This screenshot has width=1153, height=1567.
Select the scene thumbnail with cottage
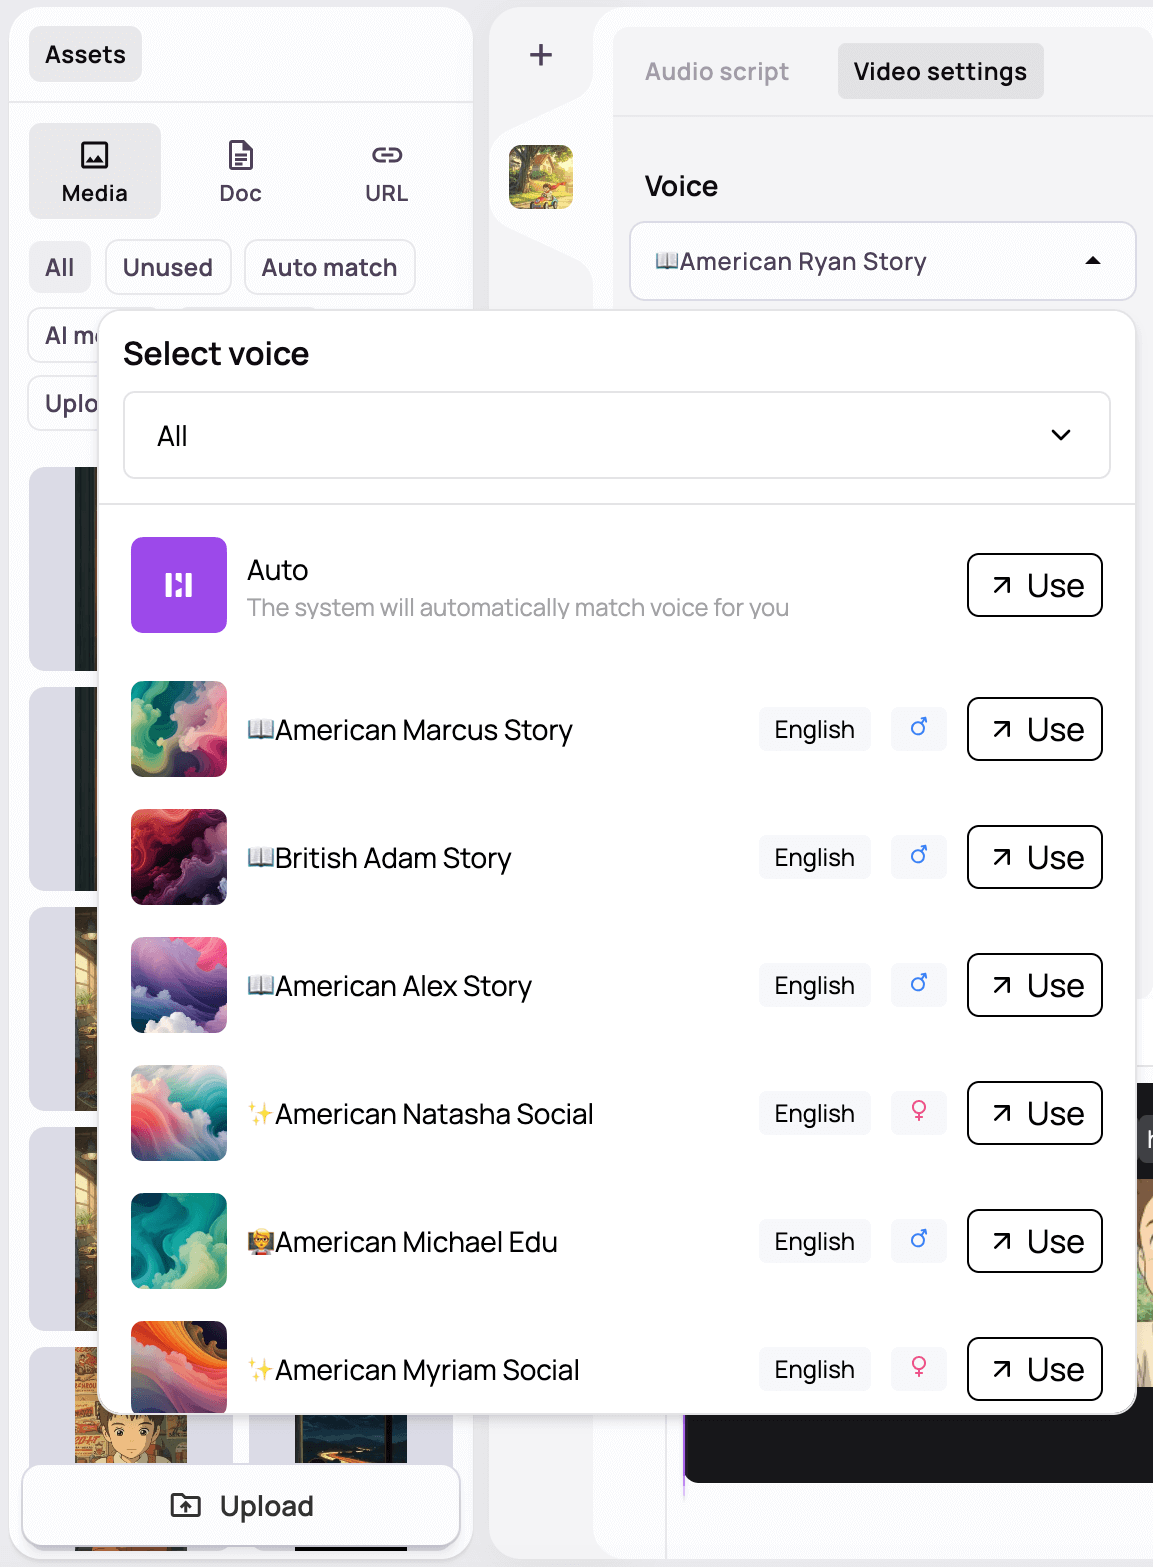pyautogui.click(x=541, y=177)
